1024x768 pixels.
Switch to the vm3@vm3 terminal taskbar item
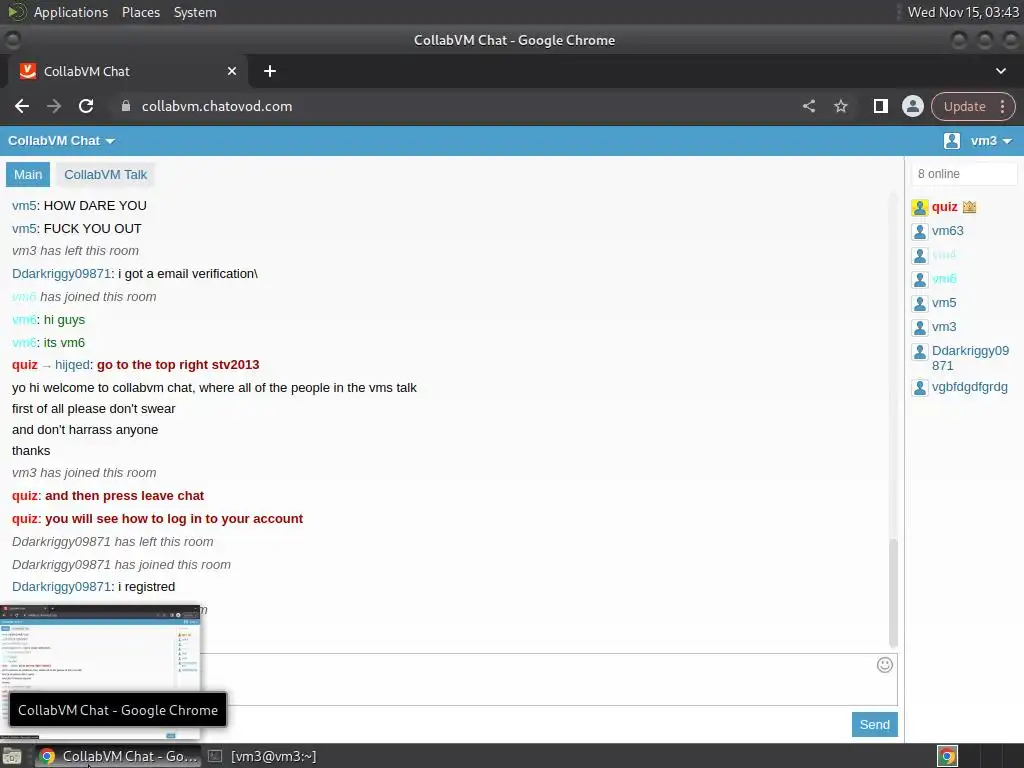[x=262, y=756]
